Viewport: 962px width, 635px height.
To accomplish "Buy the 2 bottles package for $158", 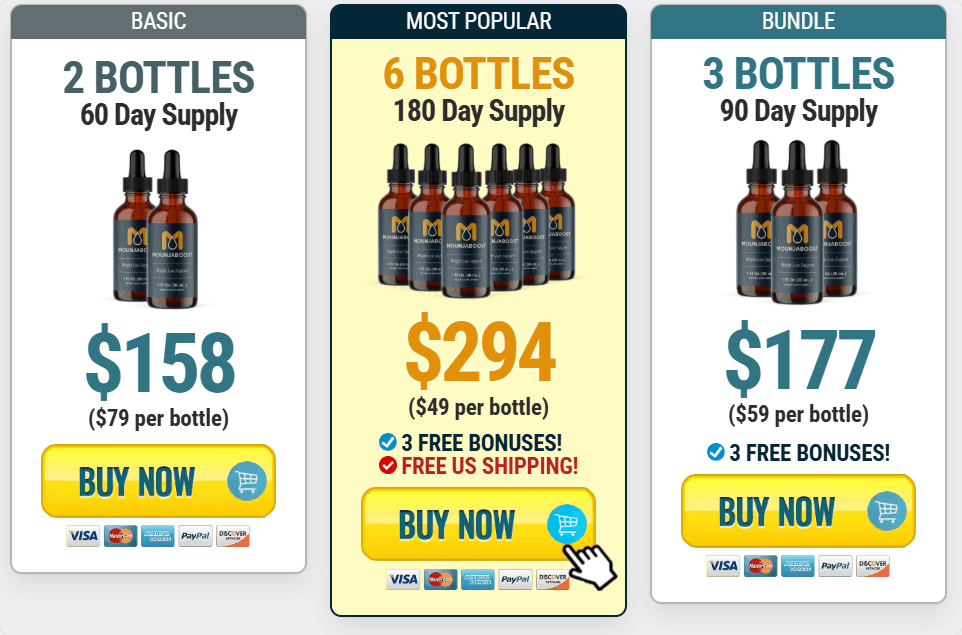I will tap(158, 481).
